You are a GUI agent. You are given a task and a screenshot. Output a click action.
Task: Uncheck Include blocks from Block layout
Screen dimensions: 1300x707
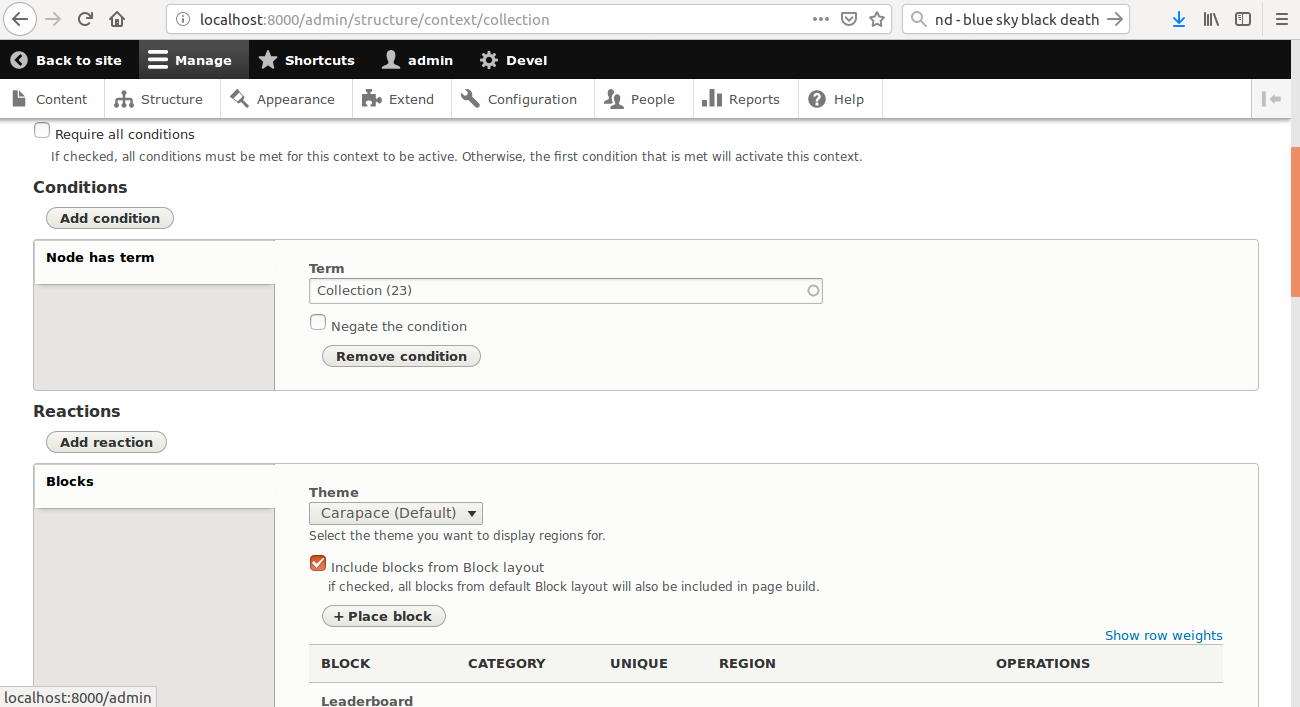[318, 564]
